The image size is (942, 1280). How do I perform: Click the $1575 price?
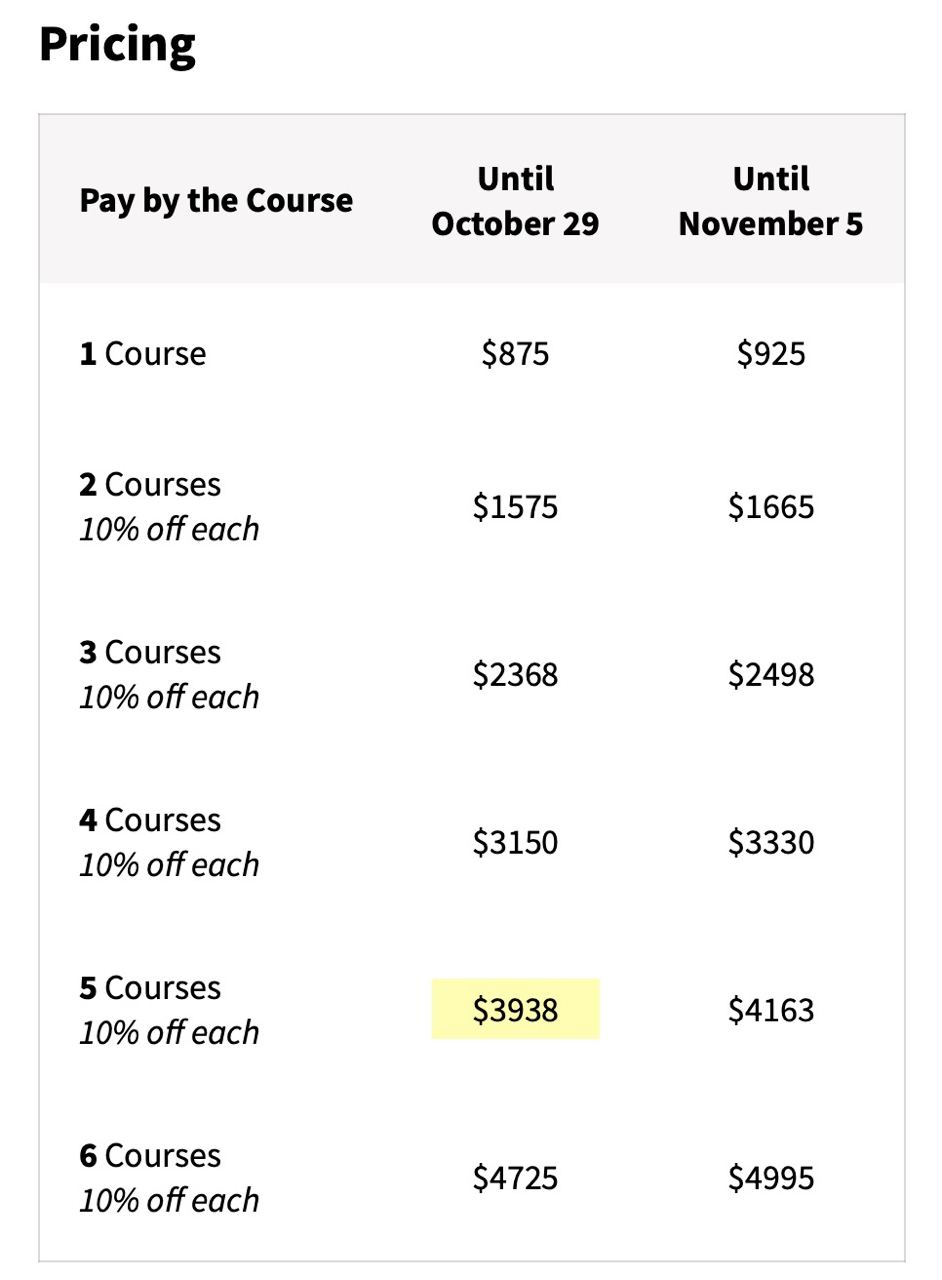click(x=515, y=507)
